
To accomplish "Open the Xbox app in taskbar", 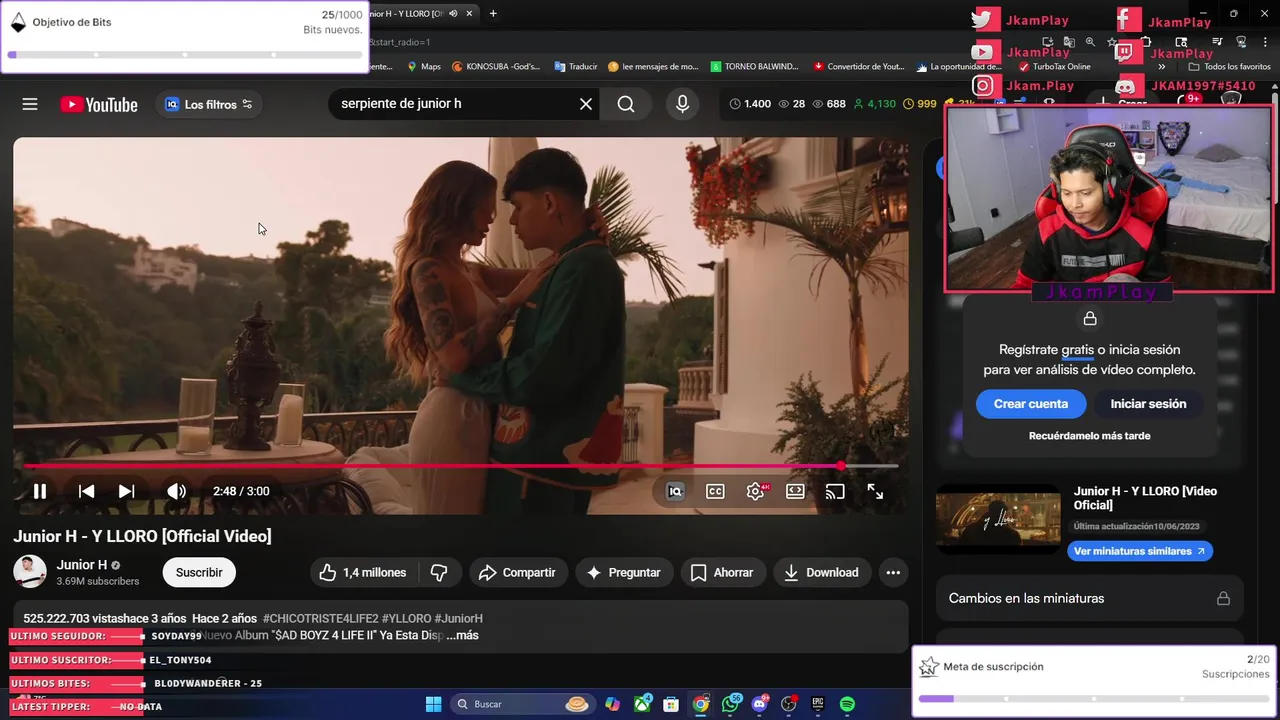I will (x=642, y=704).
